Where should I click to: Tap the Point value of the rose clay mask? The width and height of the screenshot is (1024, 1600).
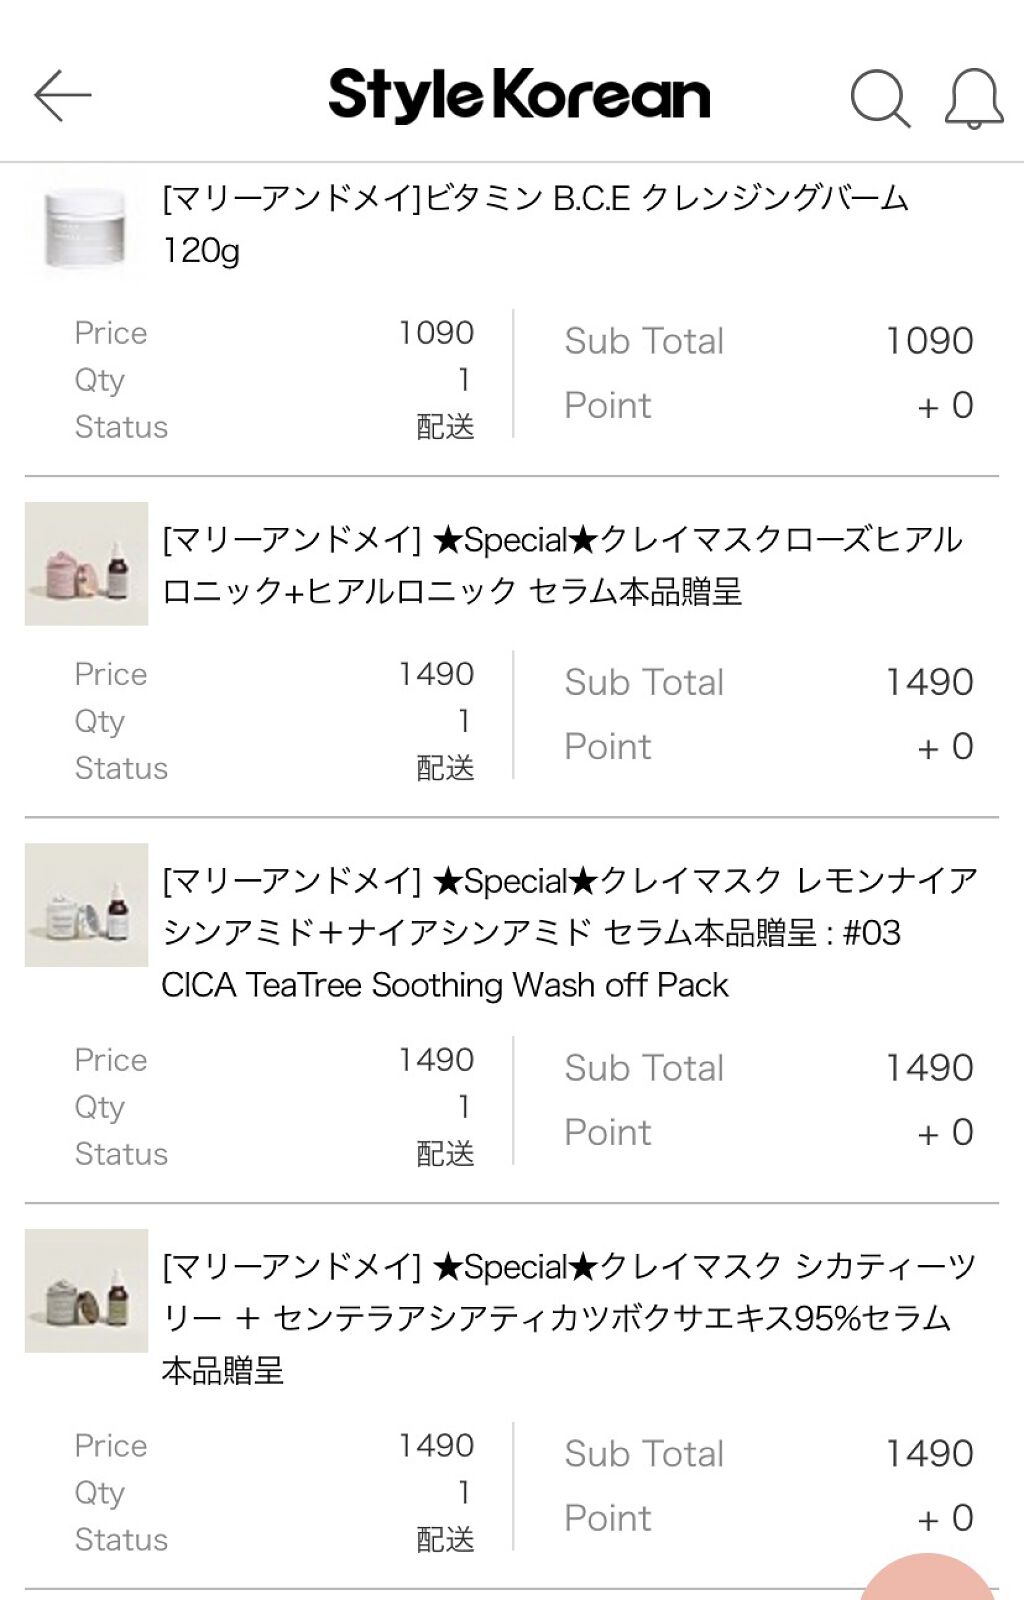tap(945, 747)
